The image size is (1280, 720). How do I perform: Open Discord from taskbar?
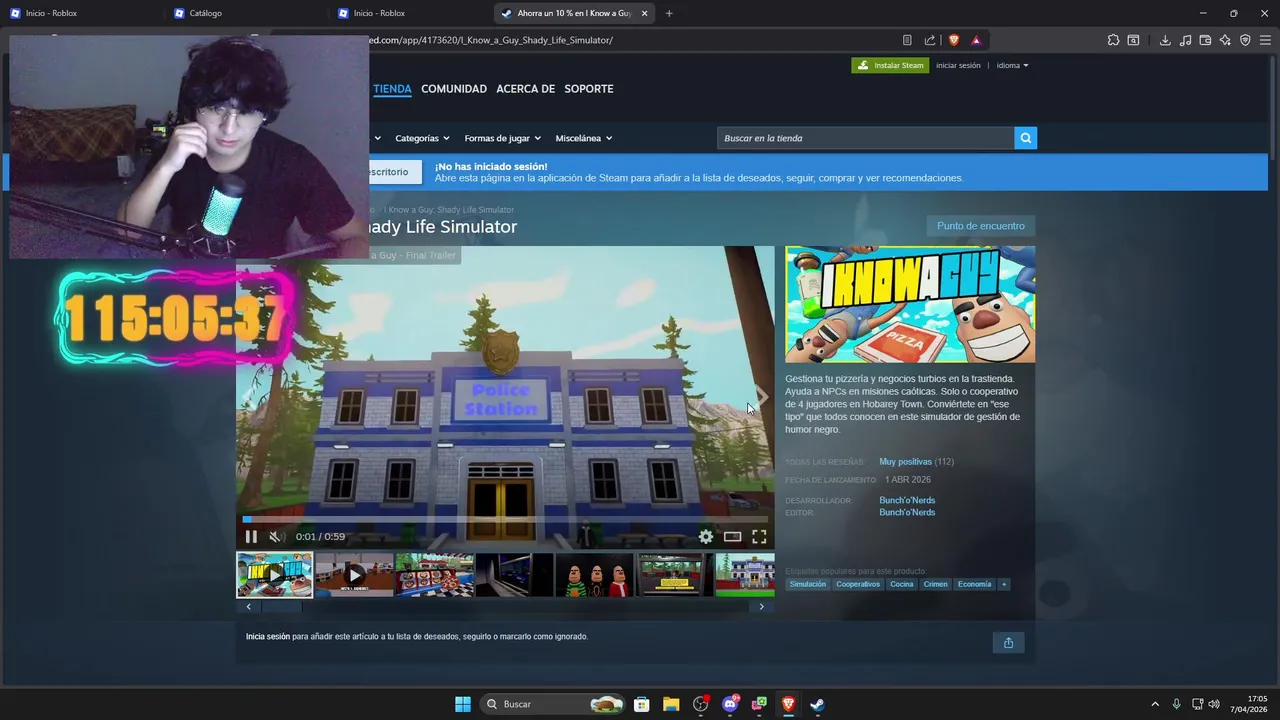tap(730, 704)
